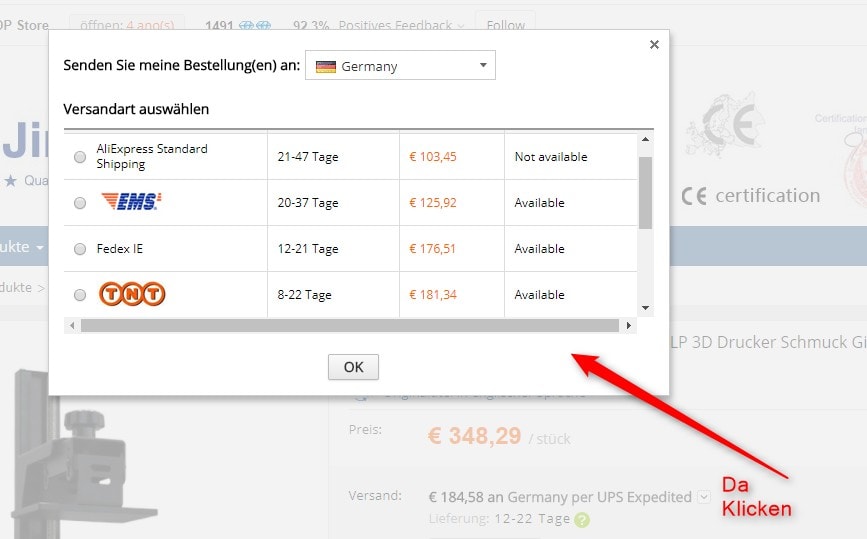Click the horizontal scrollbar left arrow
The height and width of the screenshot is (539, 867).
point(71,326)
